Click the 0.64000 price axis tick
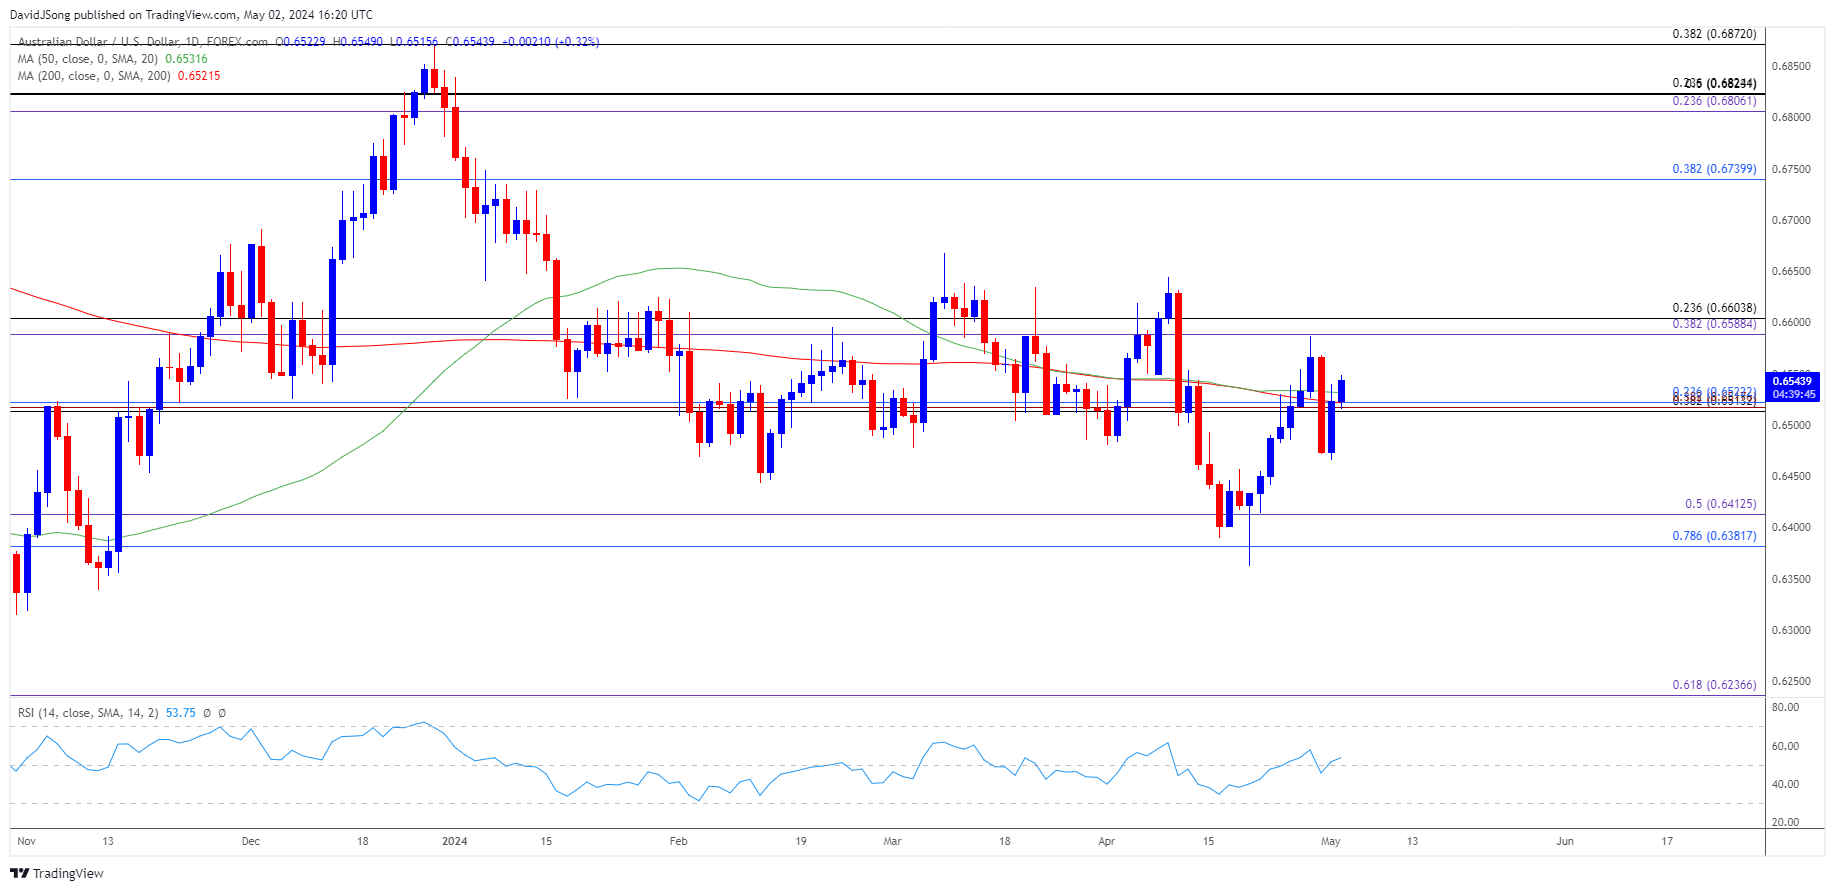 tap(1791, 528)
